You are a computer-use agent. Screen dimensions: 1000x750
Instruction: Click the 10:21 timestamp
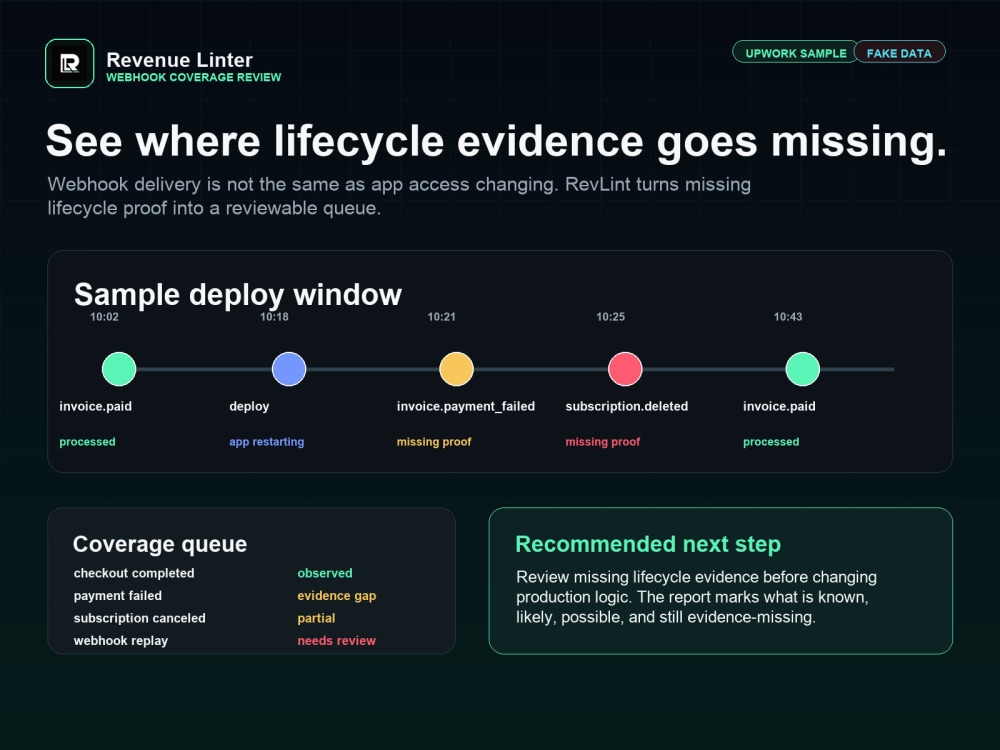(x=441, y=317)
